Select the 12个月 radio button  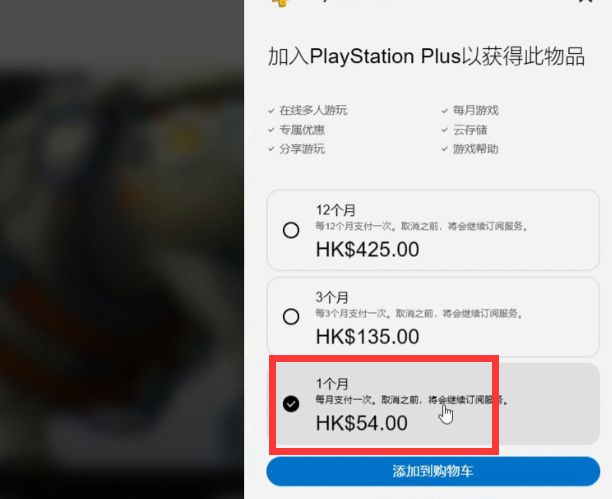click(291, 230)
